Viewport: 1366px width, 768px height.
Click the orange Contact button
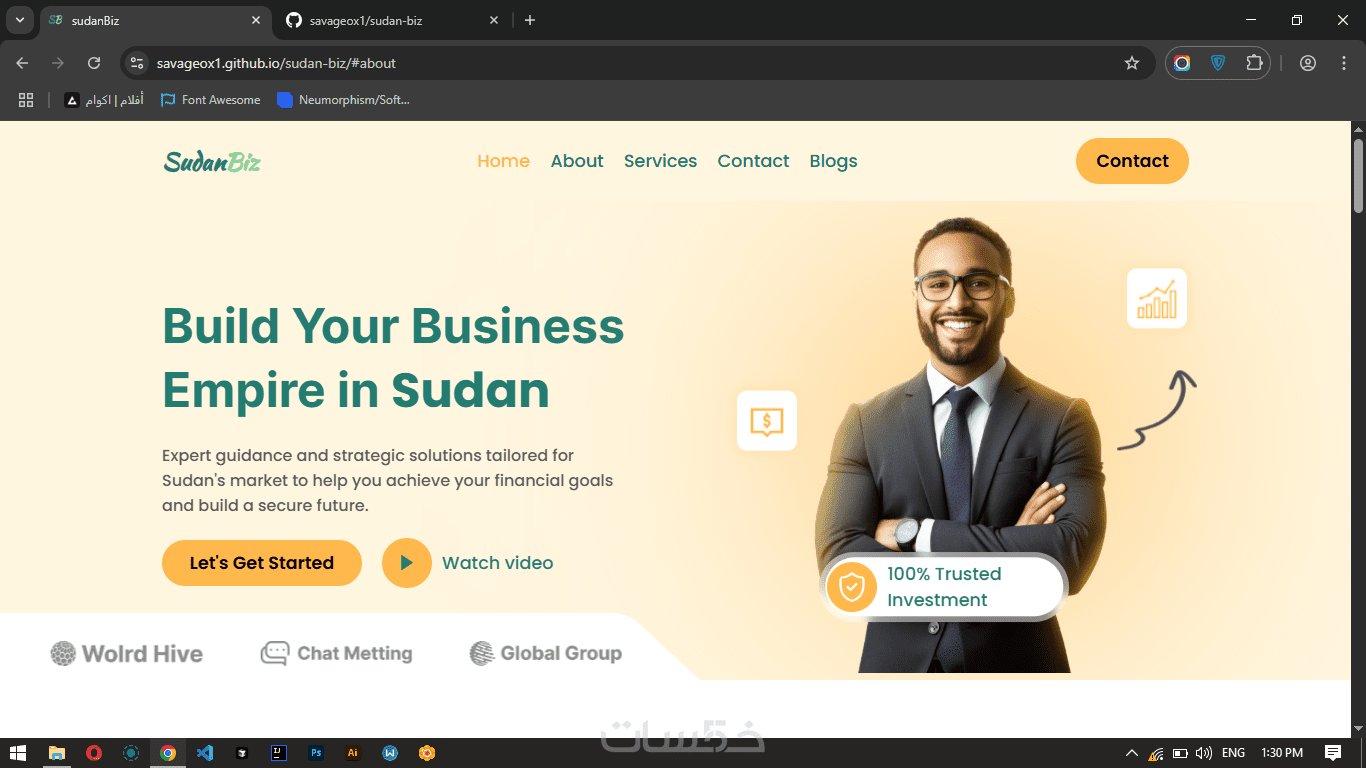(1132, 161)
